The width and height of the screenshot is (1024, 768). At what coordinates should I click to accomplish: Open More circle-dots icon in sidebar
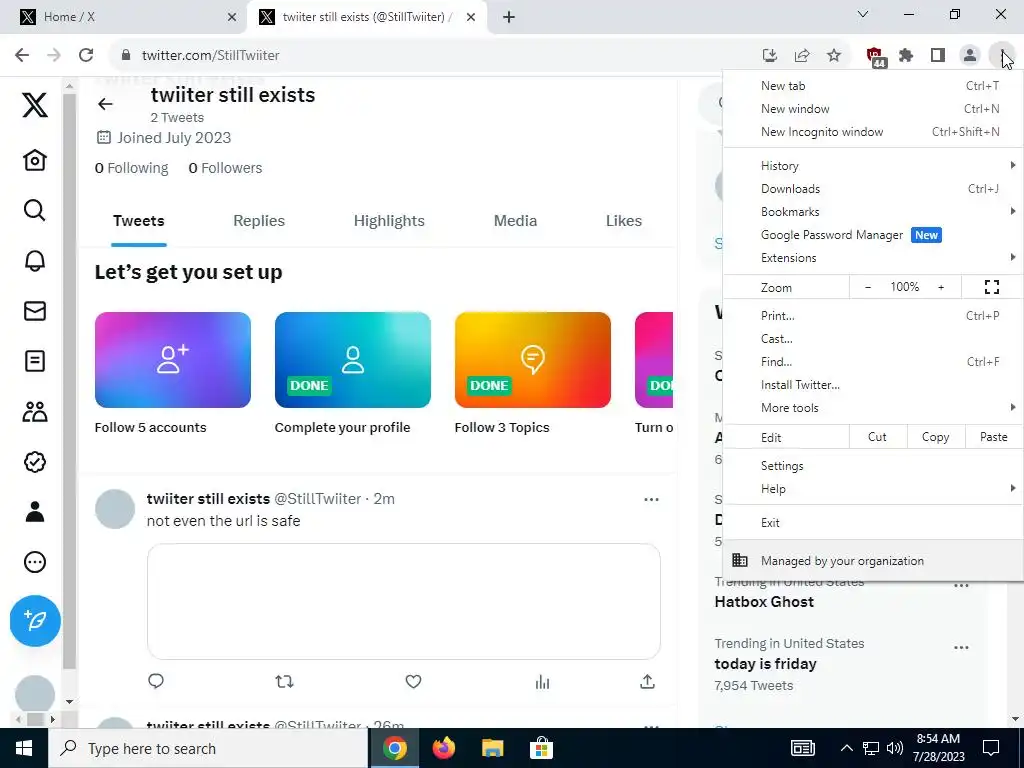pyautogui.click(x=35, y=562)
